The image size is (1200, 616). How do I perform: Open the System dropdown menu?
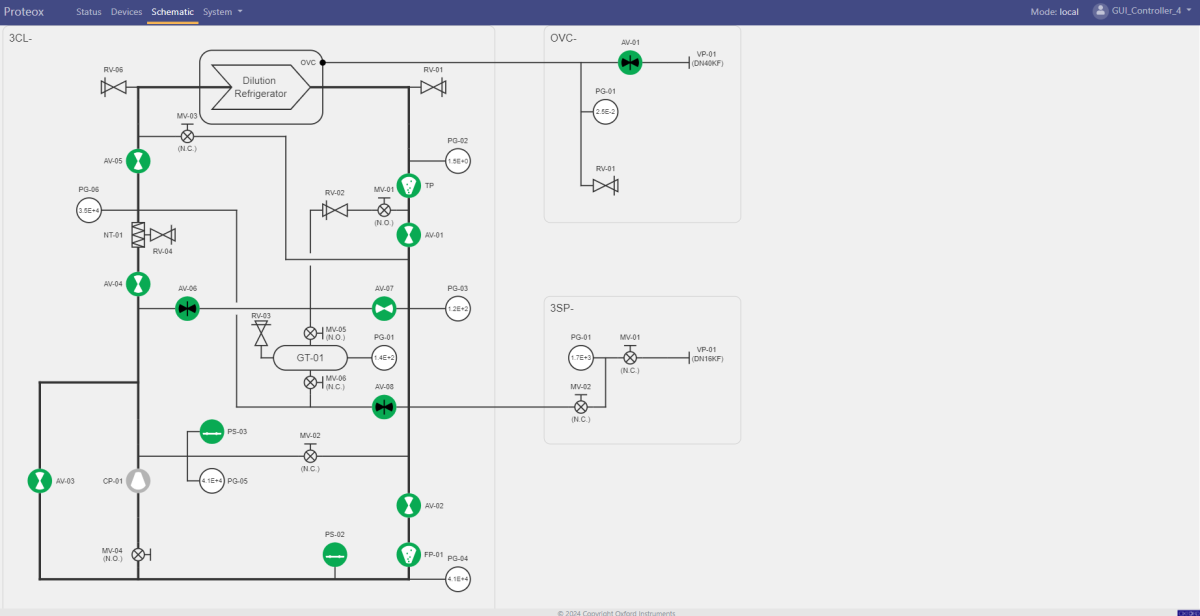pos(222,12)
